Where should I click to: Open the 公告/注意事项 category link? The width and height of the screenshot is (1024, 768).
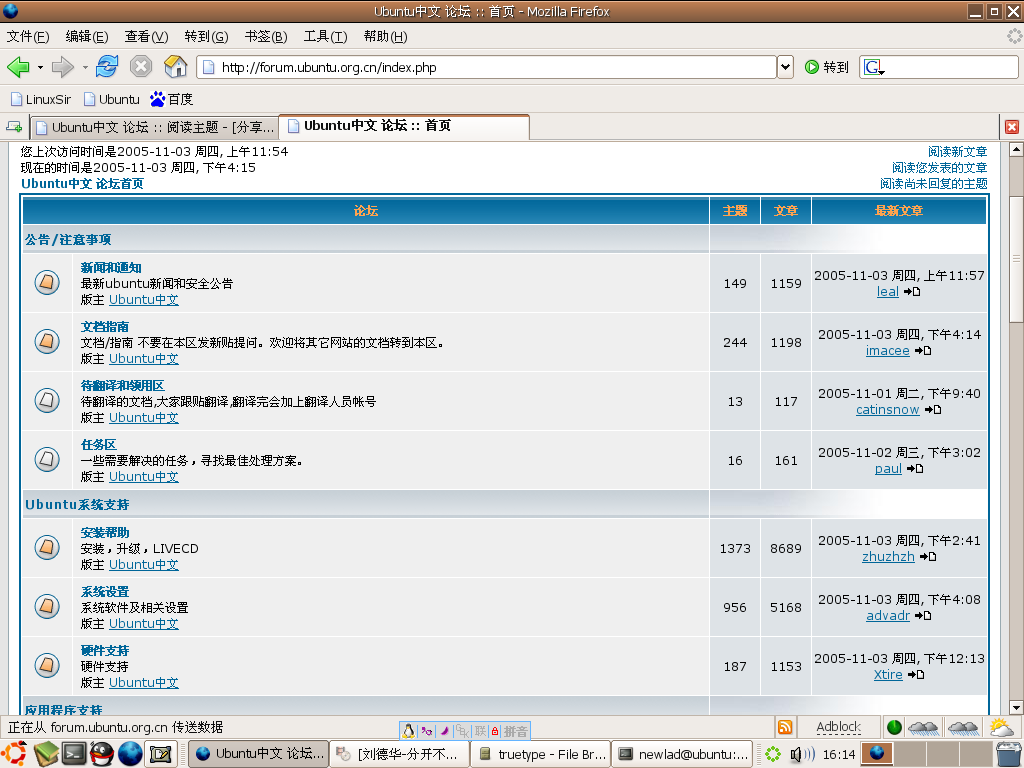pos(68,240)
